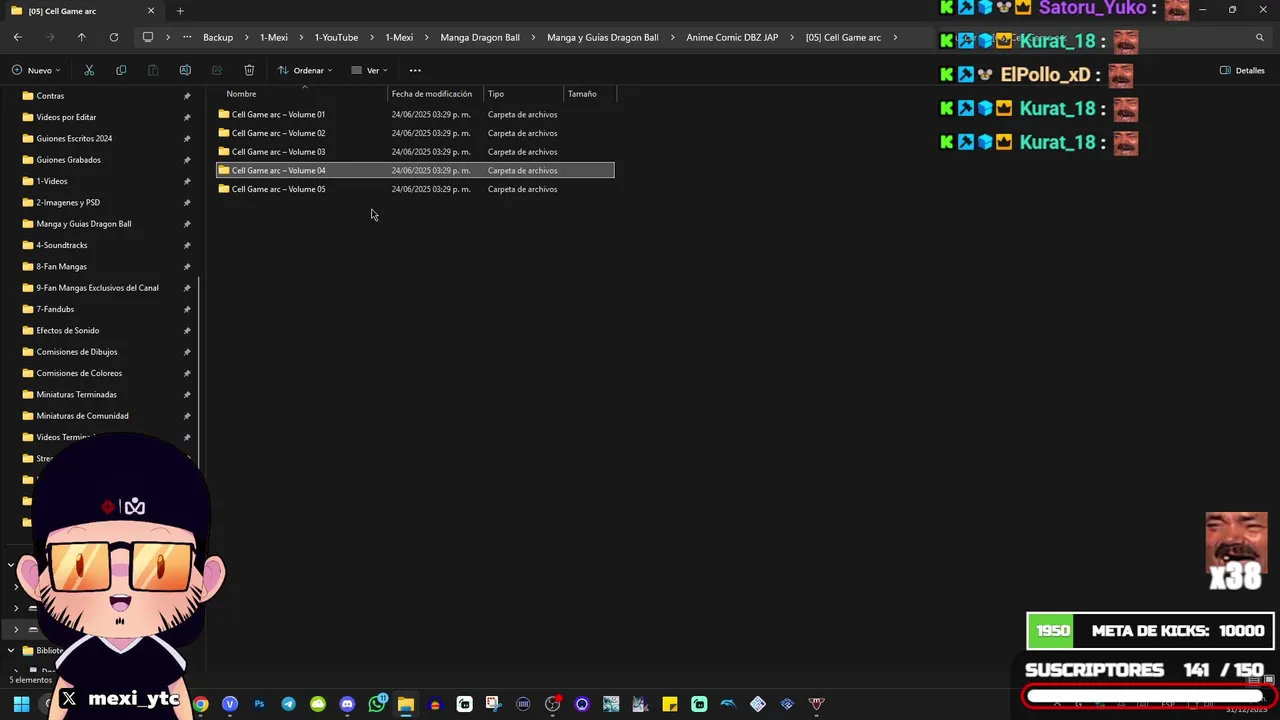Expand breadcrumb chevron after Manga Dragon Ball
Screen dimensions: 1280x720
tap(533, 38)
